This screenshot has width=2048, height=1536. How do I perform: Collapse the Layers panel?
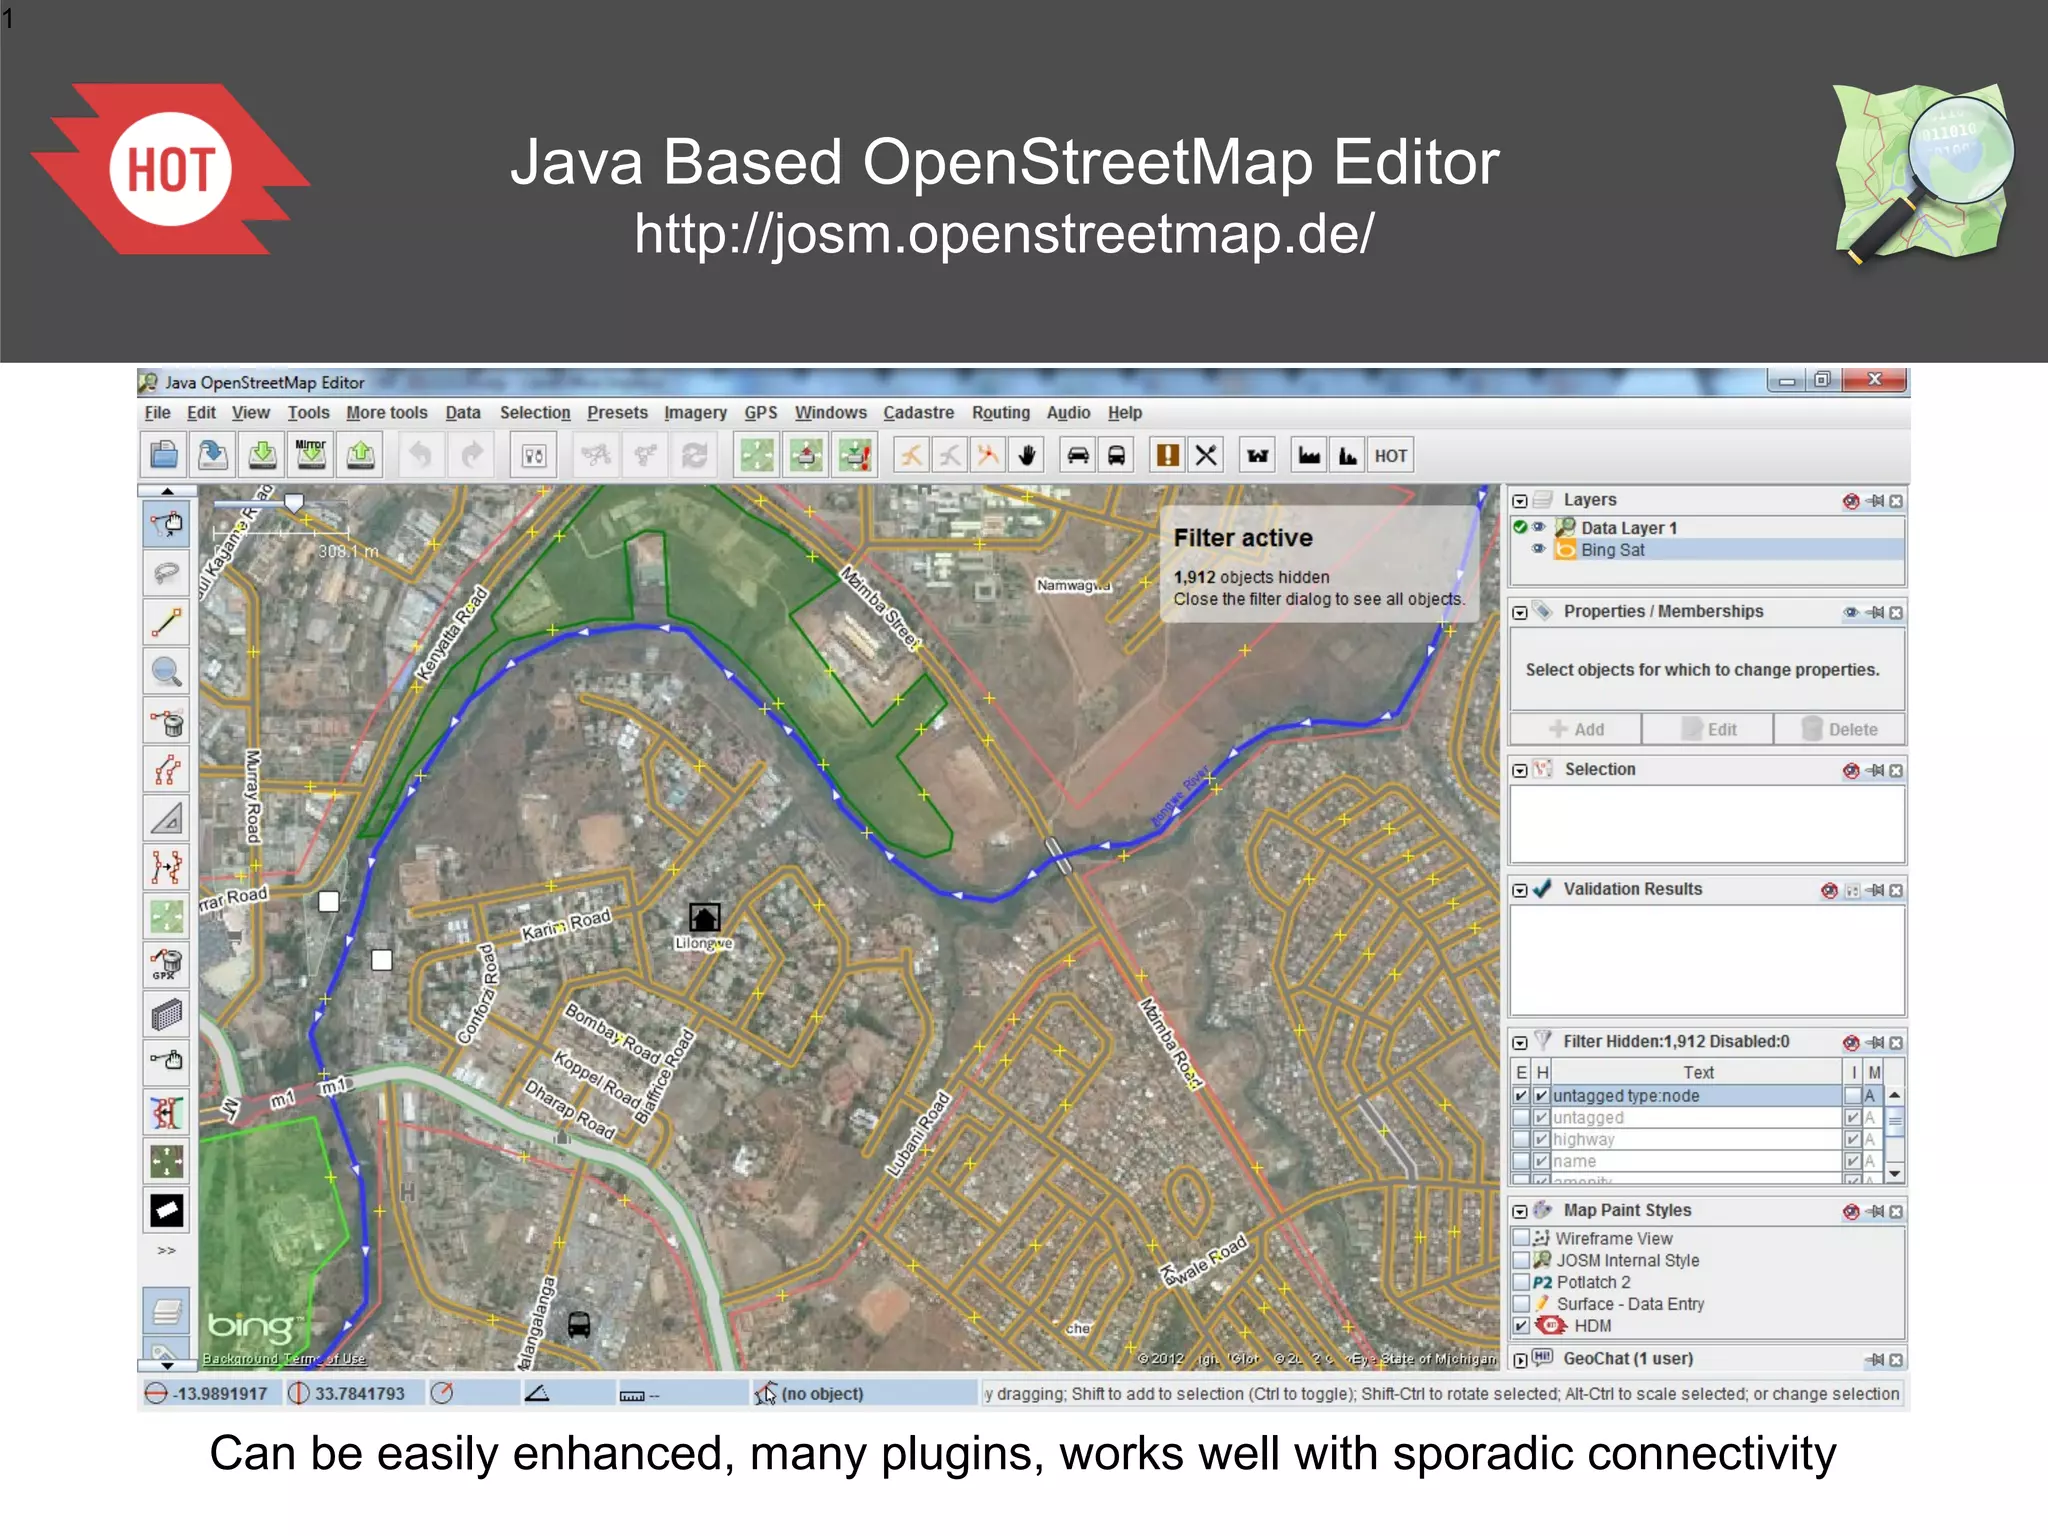1520,500
